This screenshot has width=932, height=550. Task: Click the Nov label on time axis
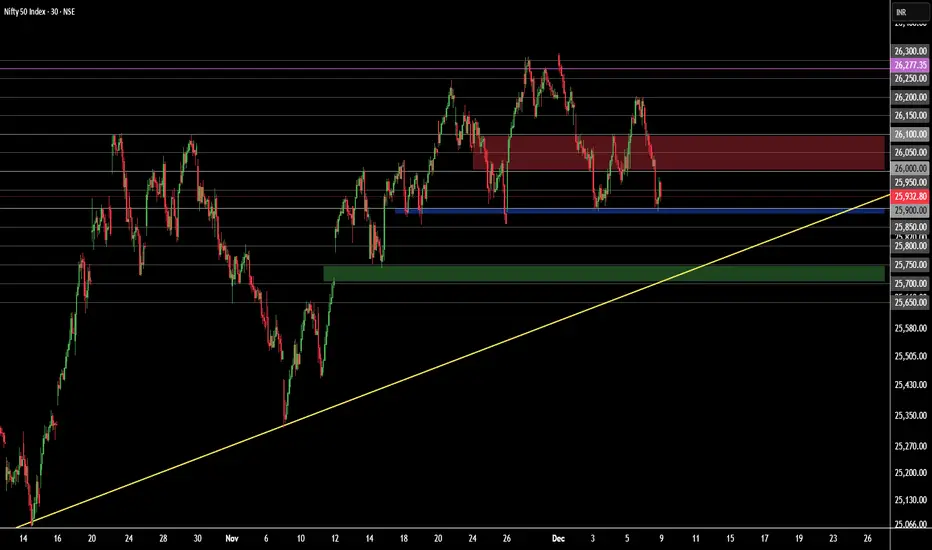point(232,539)
